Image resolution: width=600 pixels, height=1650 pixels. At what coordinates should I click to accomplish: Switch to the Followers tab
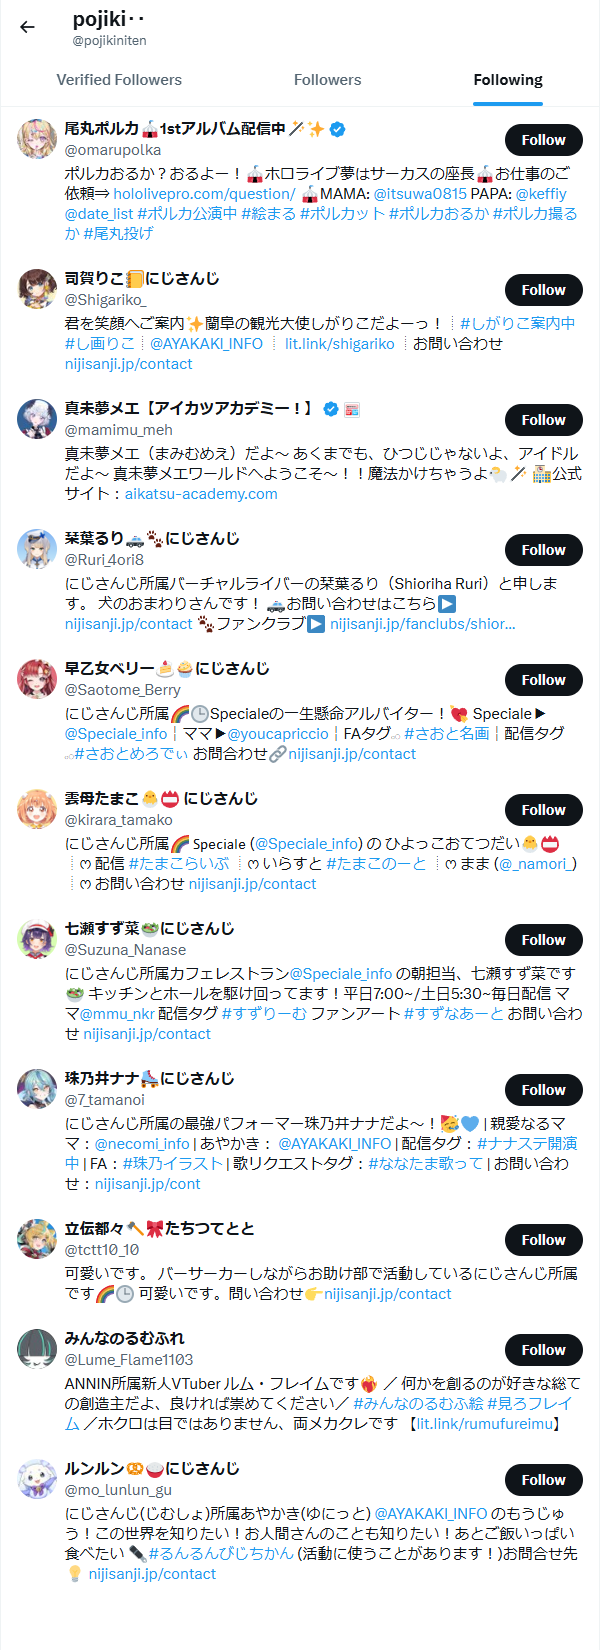point(328,80)
